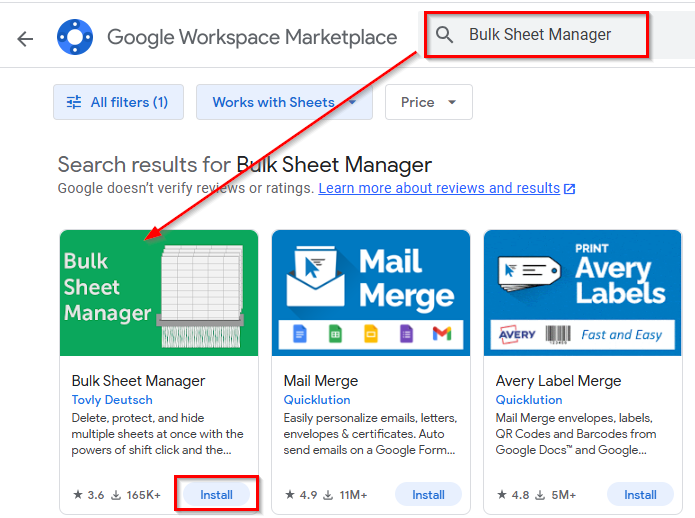Open the All filters (1) button
Viewport: 695px width, 518px height.
coord(118,102)
